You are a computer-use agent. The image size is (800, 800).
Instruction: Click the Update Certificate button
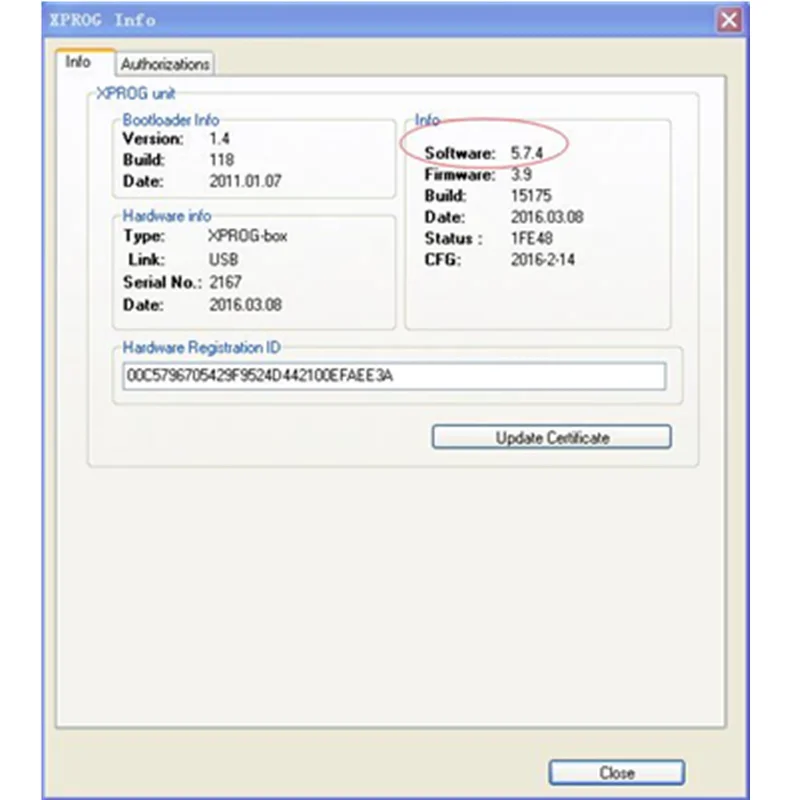tap(552, 437)
